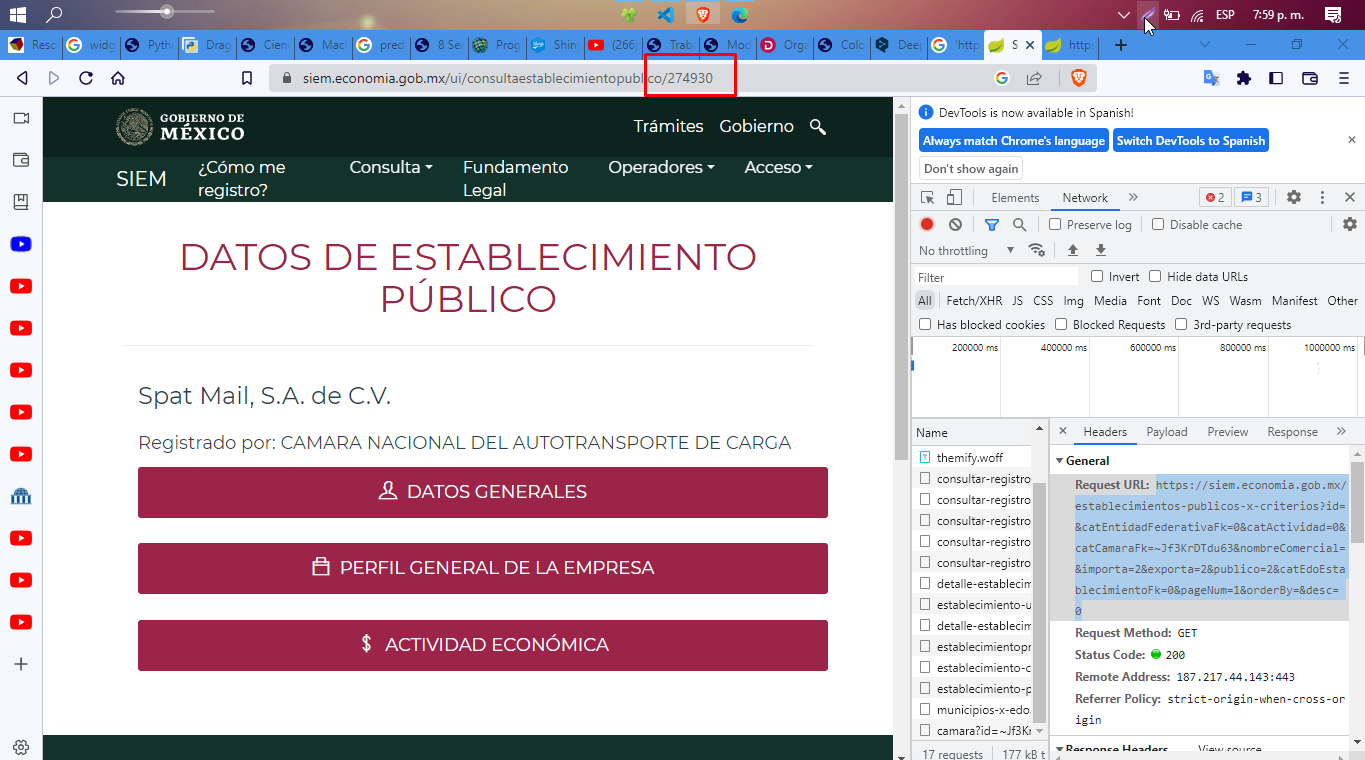Select the inspect element cursor tool

pos(927,197)
